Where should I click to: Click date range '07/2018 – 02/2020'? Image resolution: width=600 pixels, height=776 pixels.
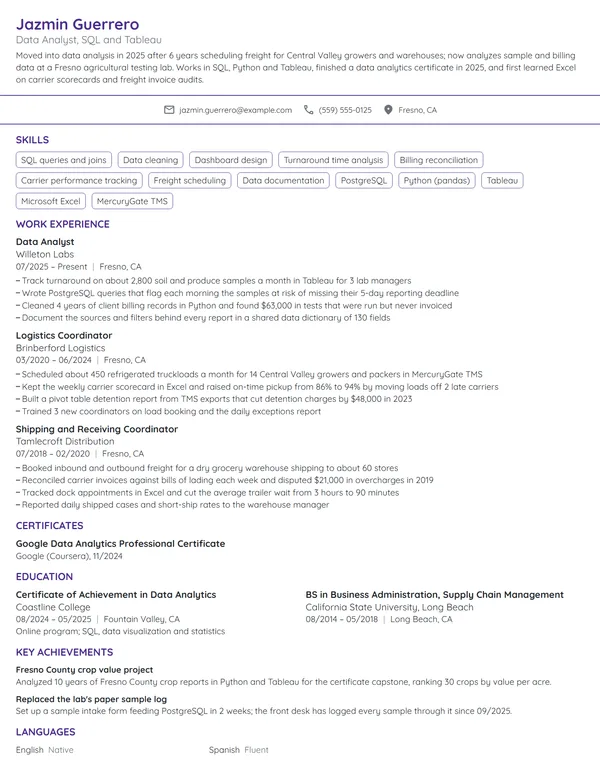coord(53,454)
